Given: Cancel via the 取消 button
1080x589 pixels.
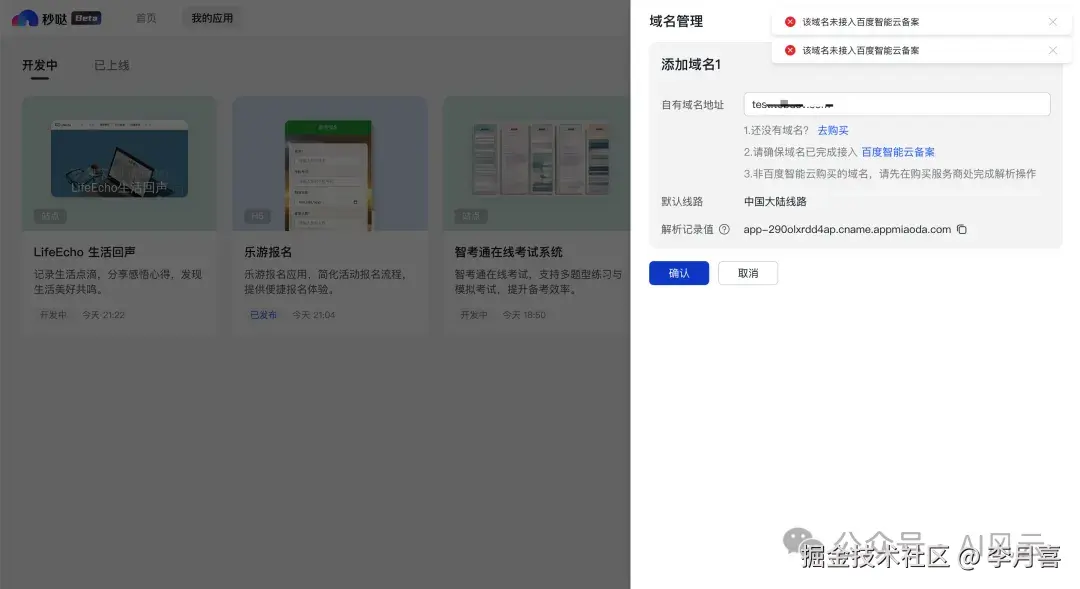Looking at the screenshot, I should pyautogui.click(x=748, y=272).
